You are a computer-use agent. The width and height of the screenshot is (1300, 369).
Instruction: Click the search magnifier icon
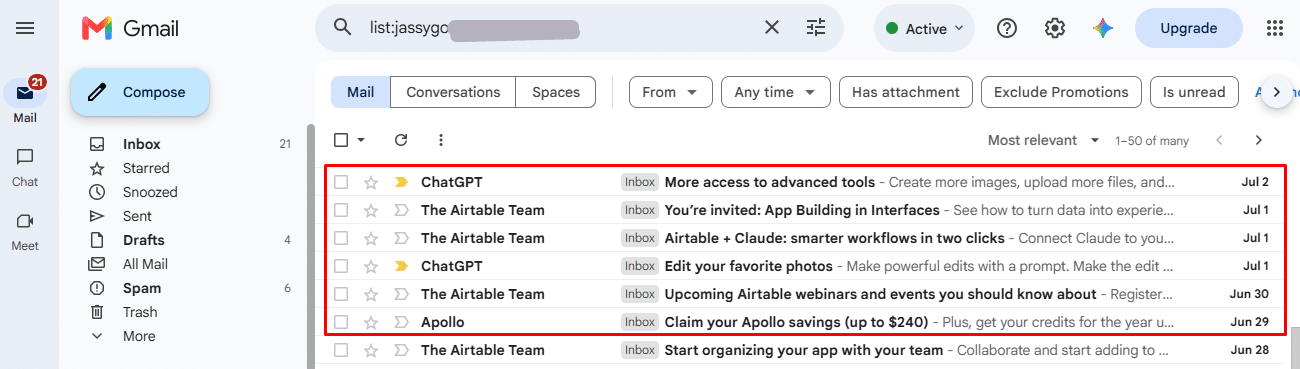pos(343,28)
